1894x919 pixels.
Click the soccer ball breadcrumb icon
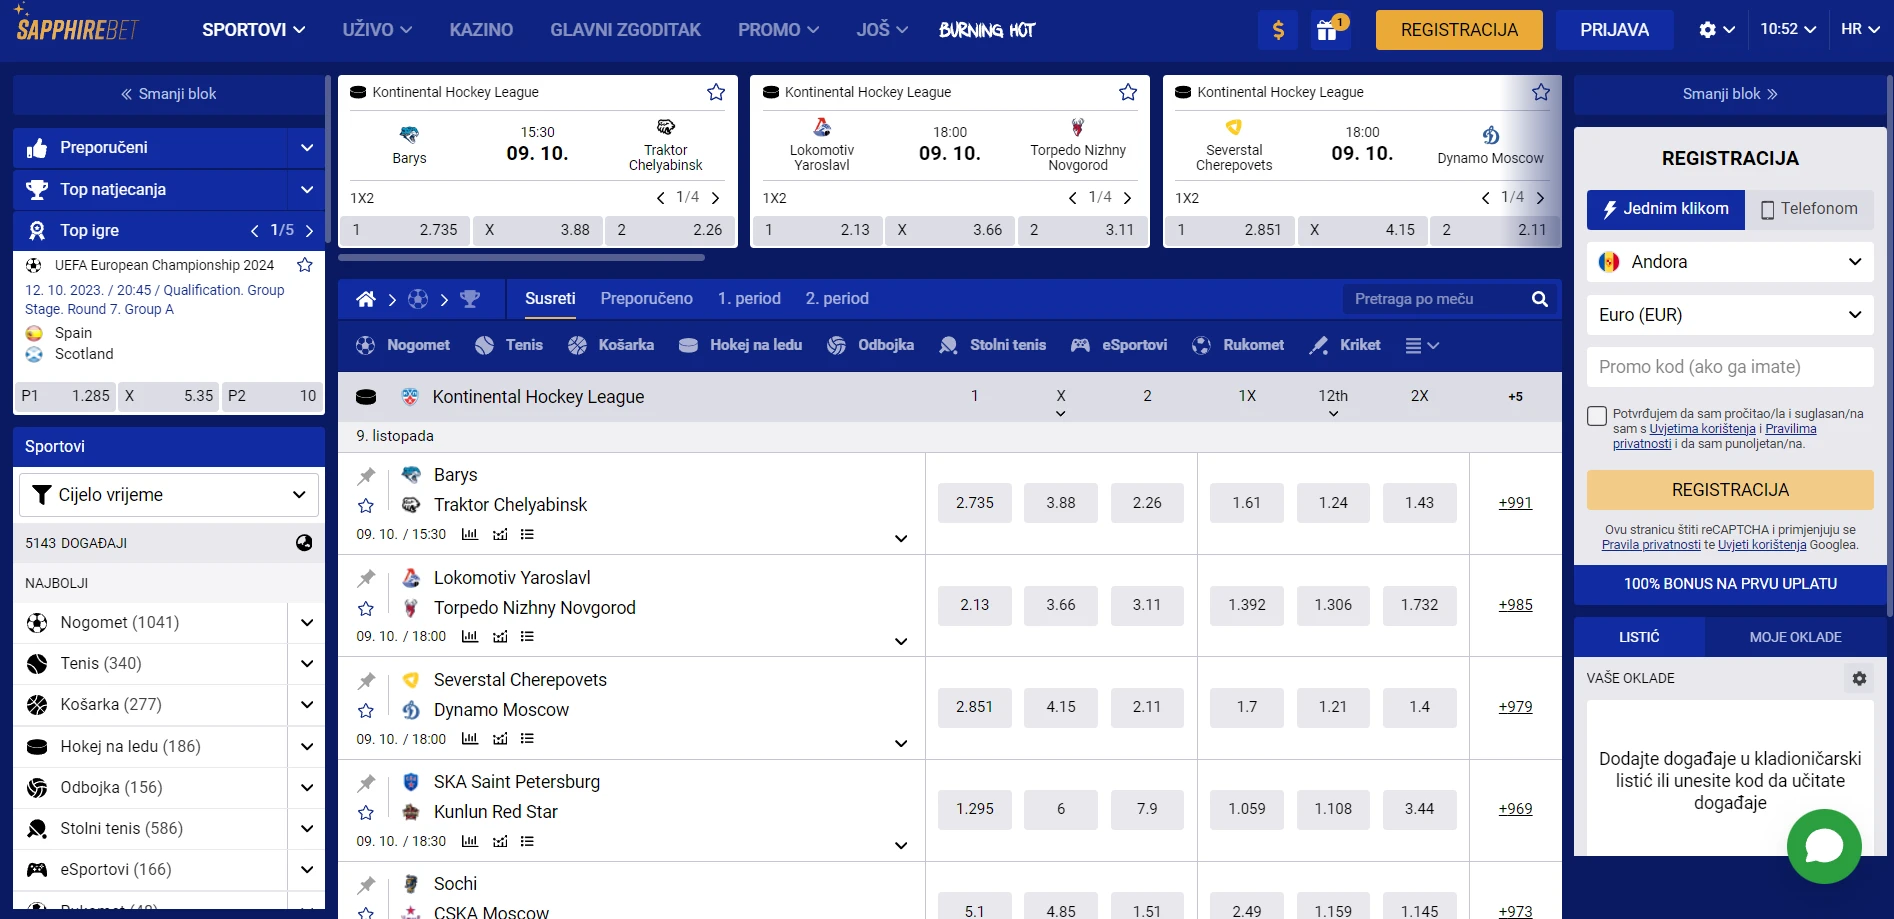[418, 299]
